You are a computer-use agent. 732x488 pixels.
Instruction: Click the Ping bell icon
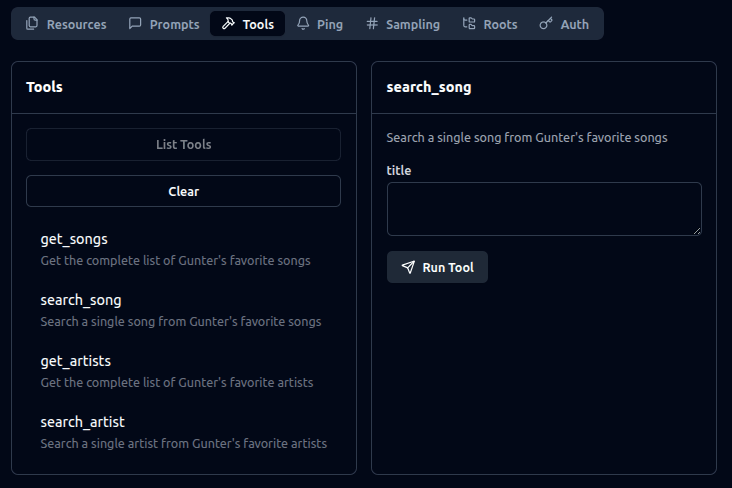[303, 24]
